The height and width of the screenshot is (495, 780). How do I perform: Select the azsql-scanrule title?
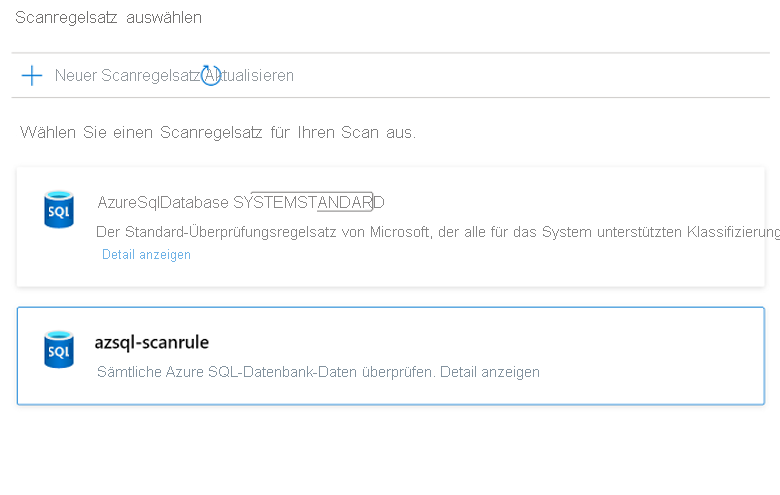click(x=152, y=342)
